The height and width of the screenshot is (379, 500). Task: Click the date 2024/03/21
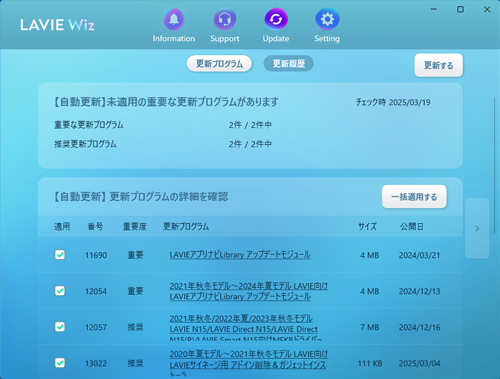[x=419, y=255]
